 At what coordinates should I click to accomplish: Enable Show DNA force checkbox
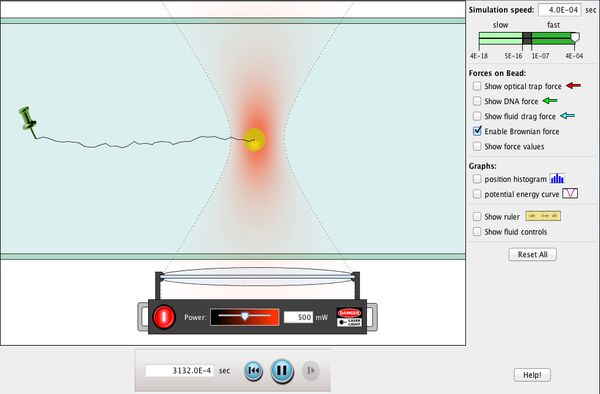pos(477,101)
